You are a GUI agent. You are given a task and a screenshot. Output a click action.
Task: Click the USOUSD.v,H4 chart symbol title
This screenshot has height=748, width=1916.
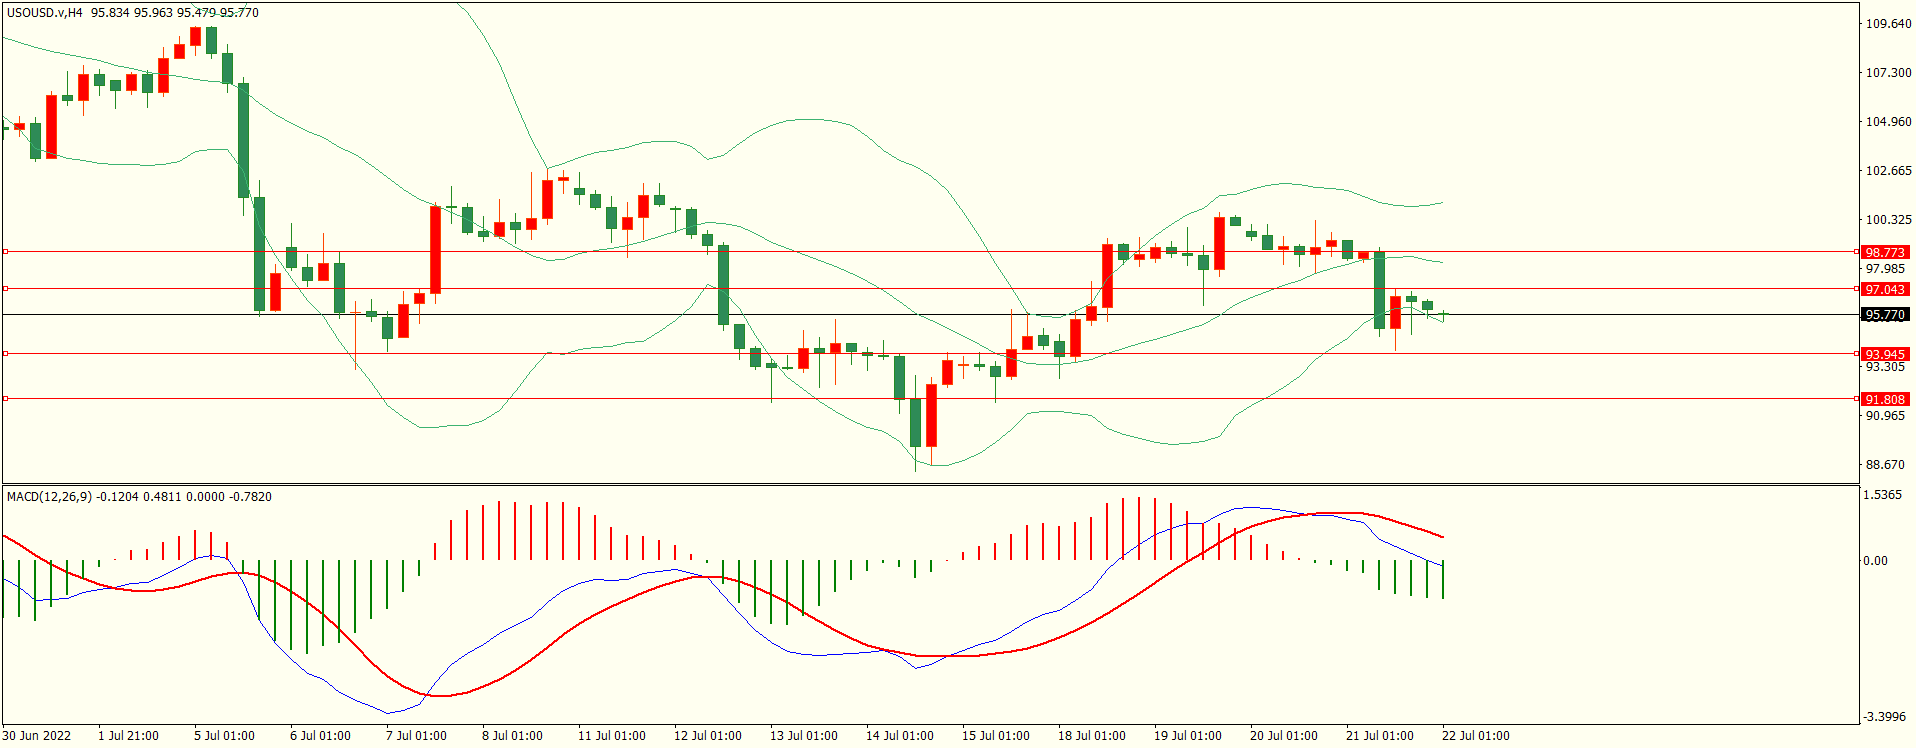tap(45, 13)
